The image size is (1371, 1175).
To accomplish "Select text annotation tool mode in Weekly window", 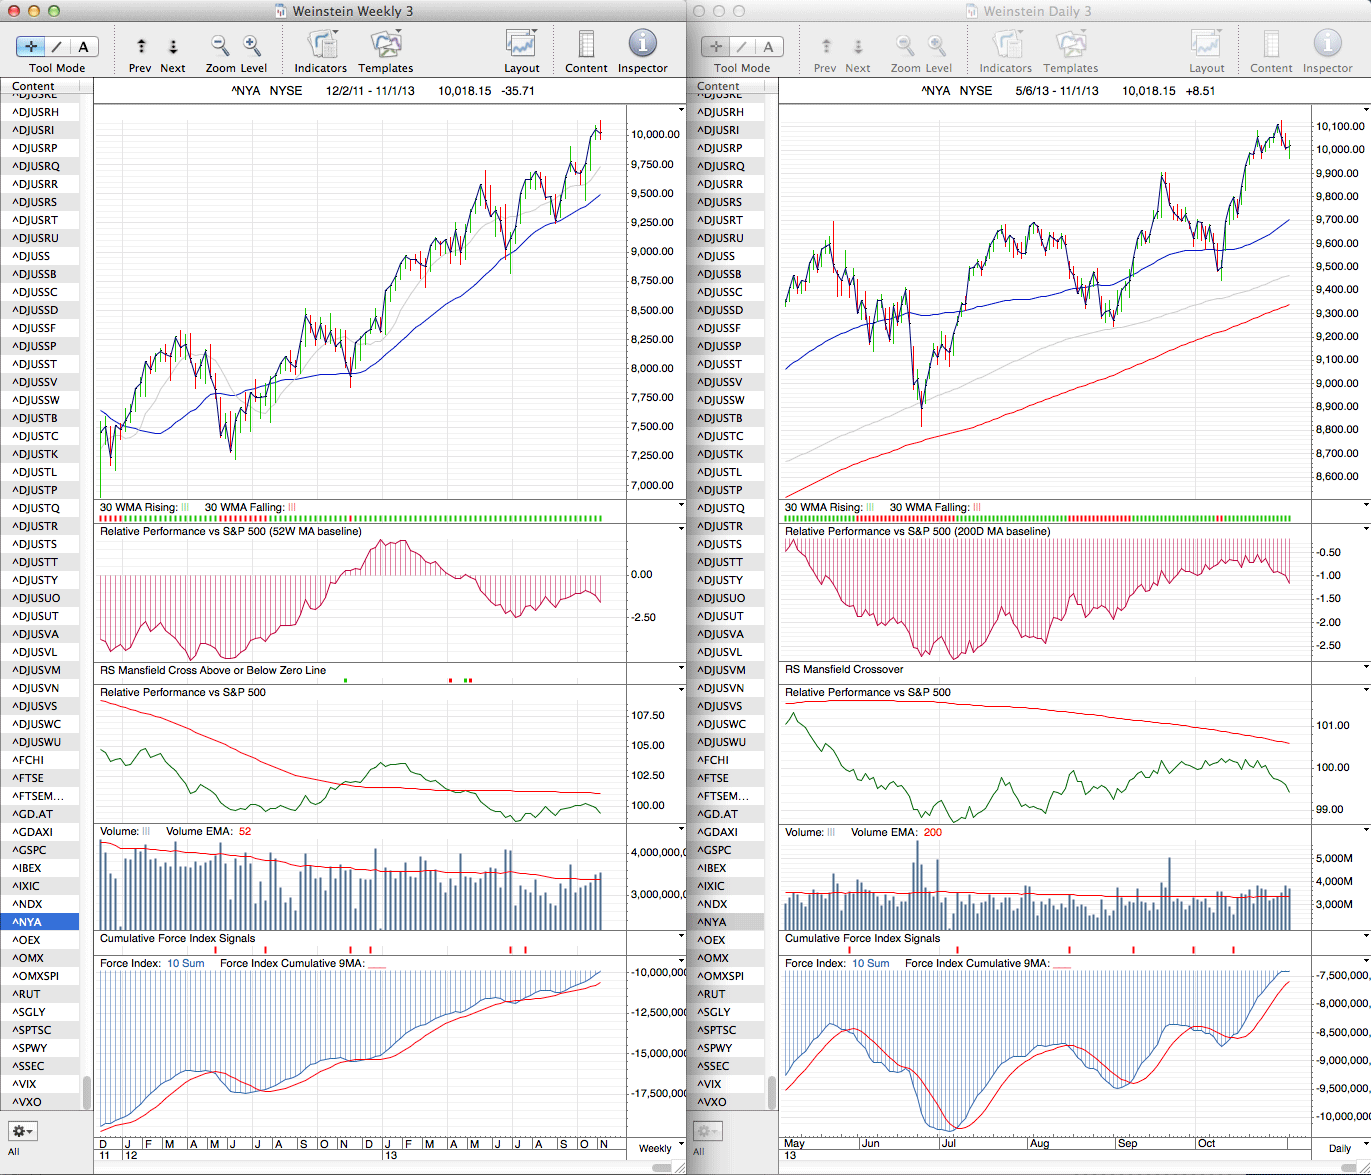I will (83, 46).
